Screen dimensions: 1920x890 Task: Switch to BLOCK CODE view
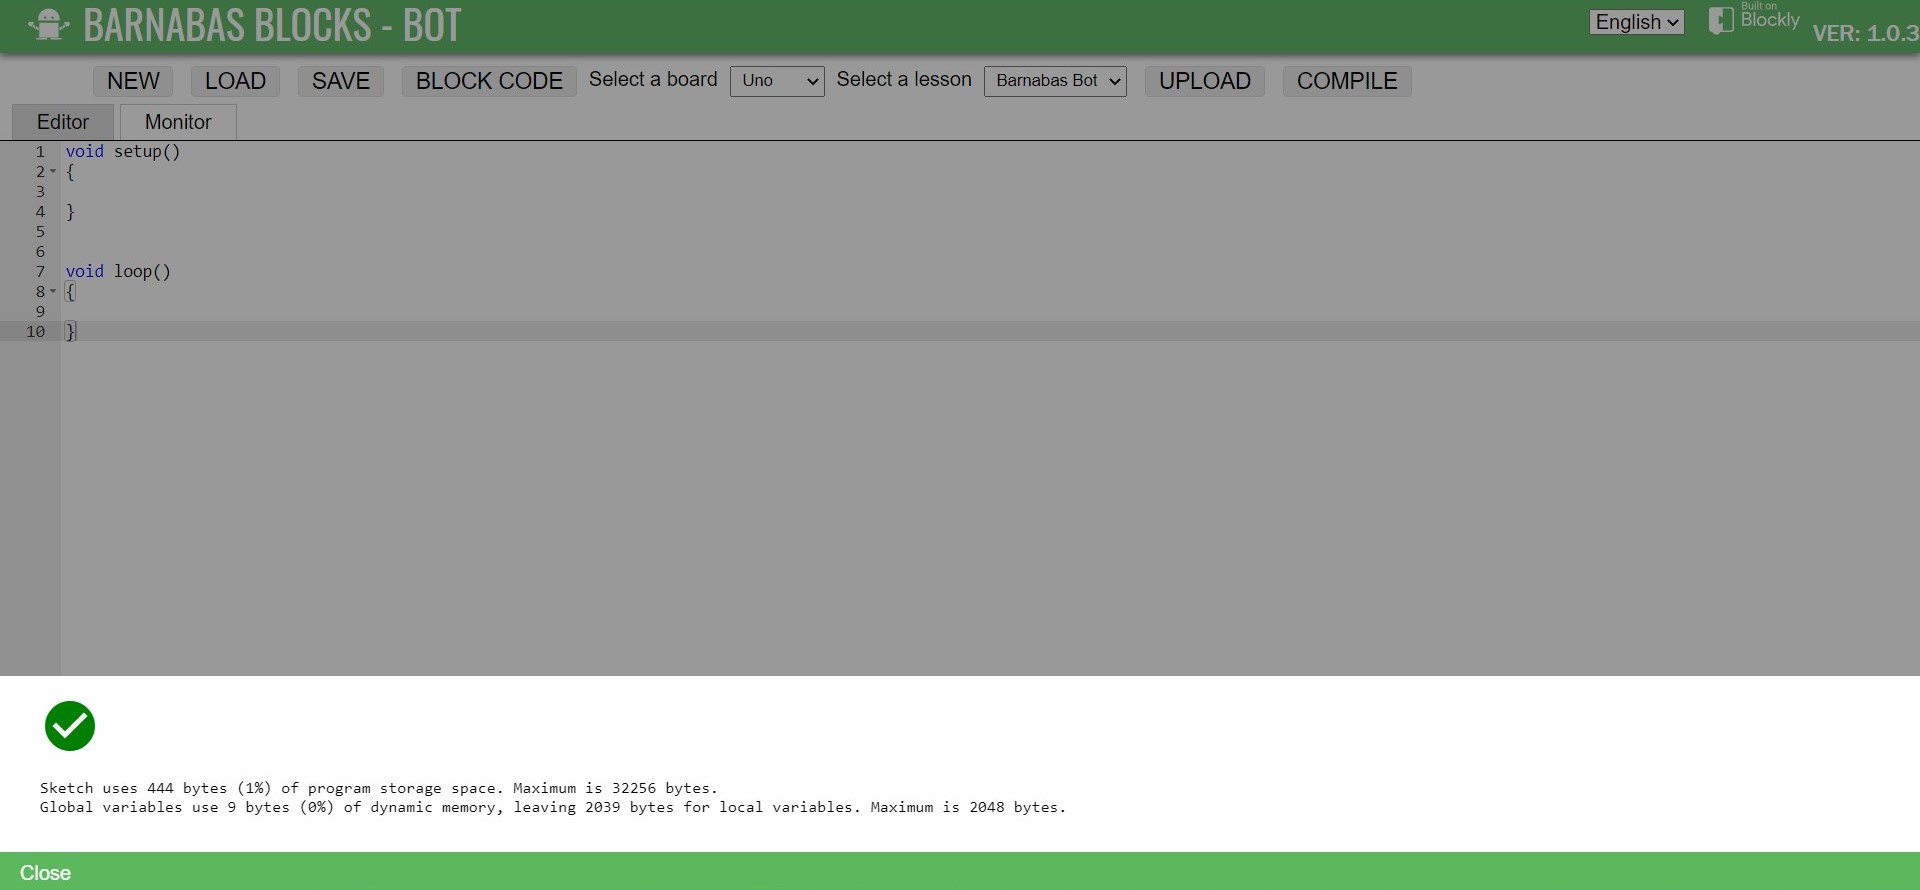pos(489,81)
